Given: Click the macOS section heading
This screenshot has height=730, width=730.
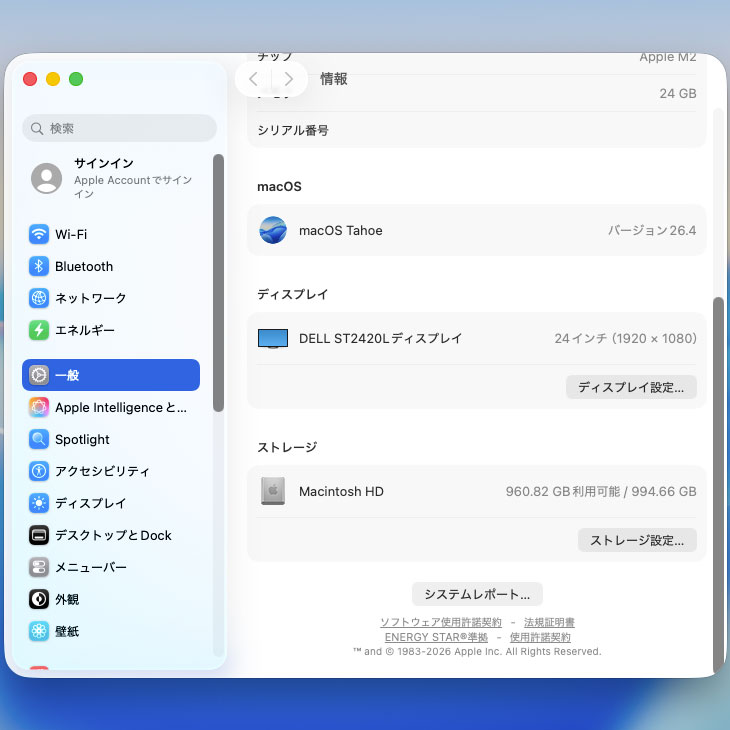Looking at the screenshot, I should tap(279, 187).
